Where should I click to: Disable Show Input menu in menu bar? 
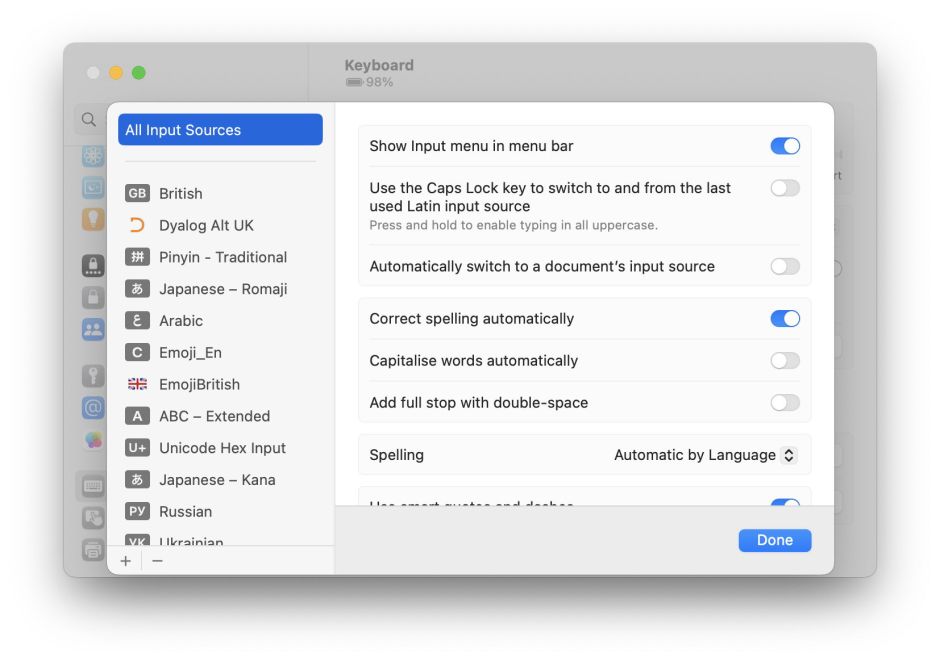click(x=785, y=146)
